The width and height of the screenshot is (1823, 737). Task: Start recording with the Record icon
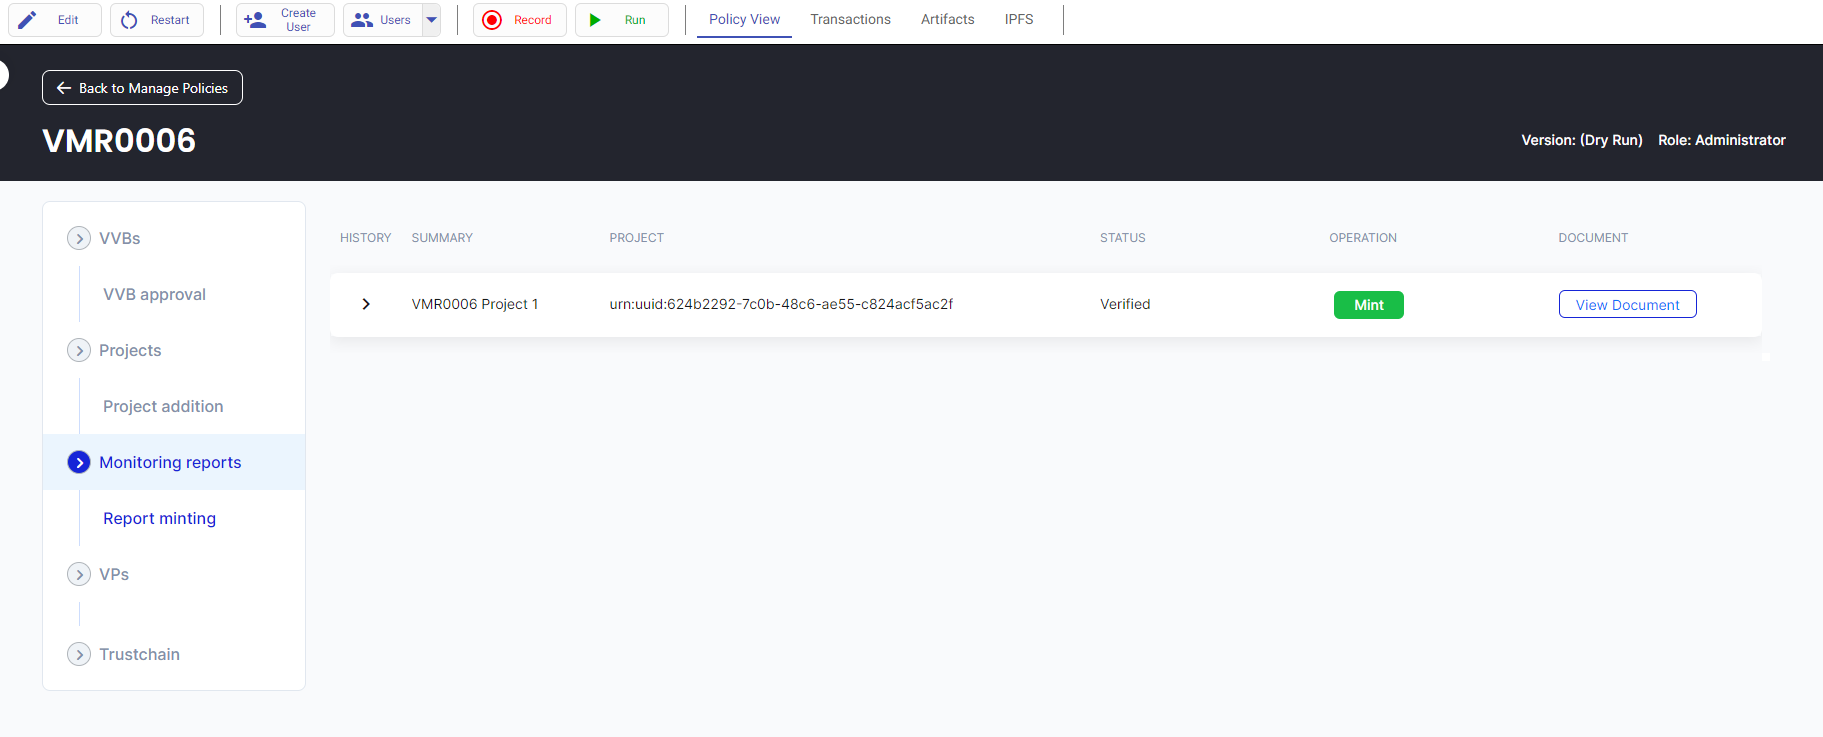492,20
